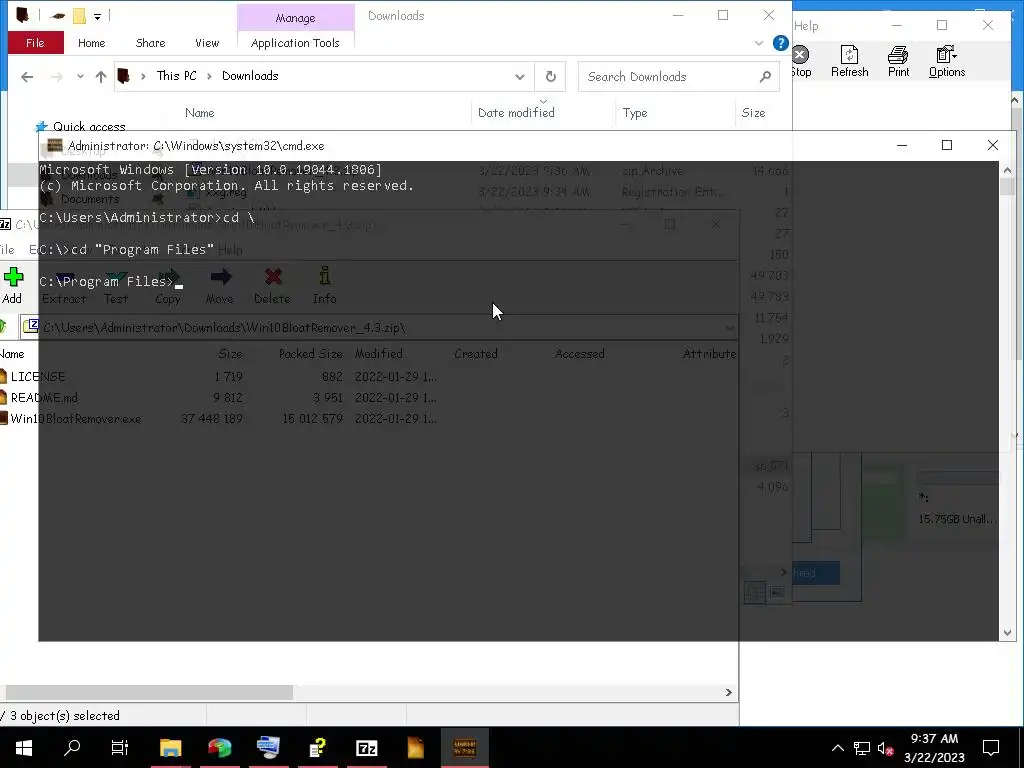
Task: Click the LICENSE file icon in 7-Zip
Action: point(3,376)
